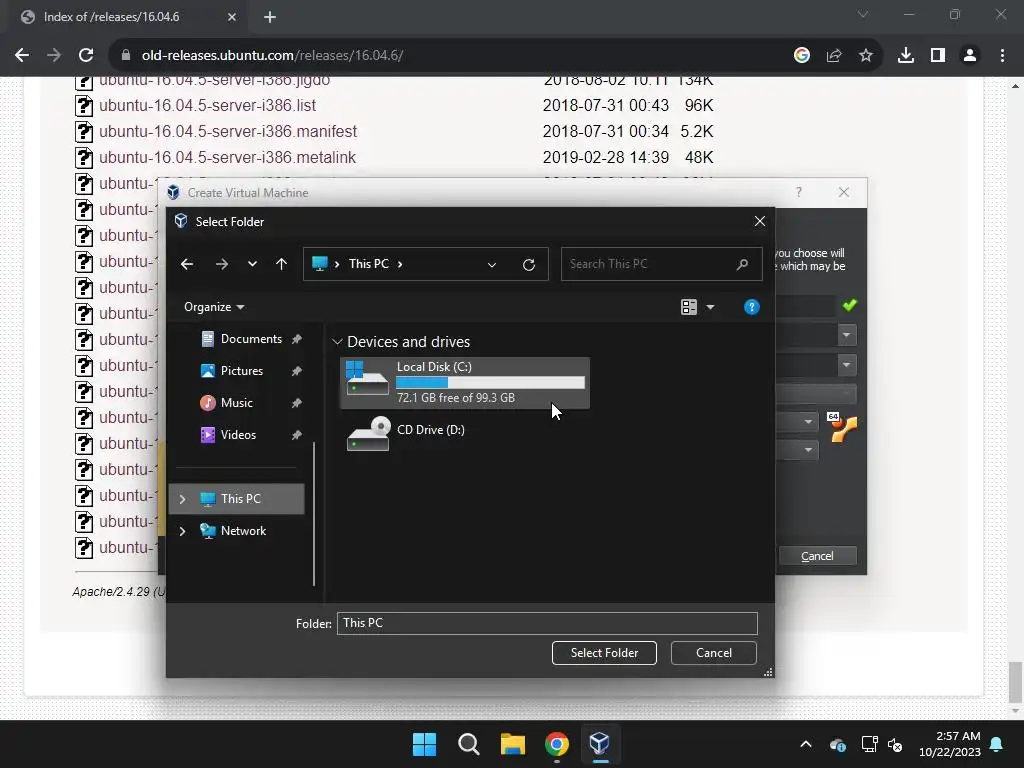Open Chrome three-dot menu
The width and height of the screenshot is (1024, 768).
pos(1002,56)
